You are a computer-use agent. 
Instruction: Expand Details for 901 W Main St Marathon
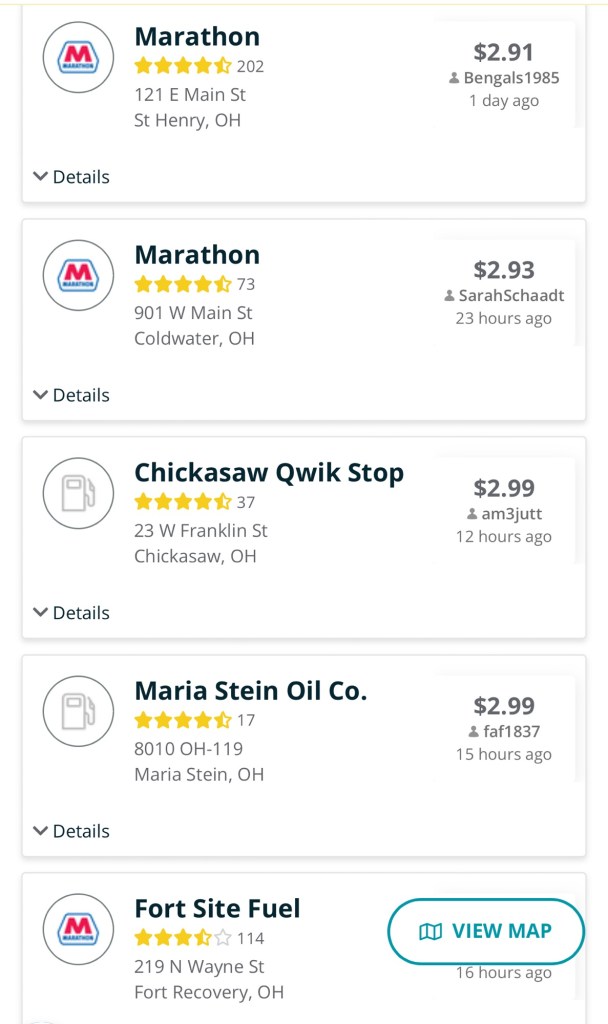[71, 395]
